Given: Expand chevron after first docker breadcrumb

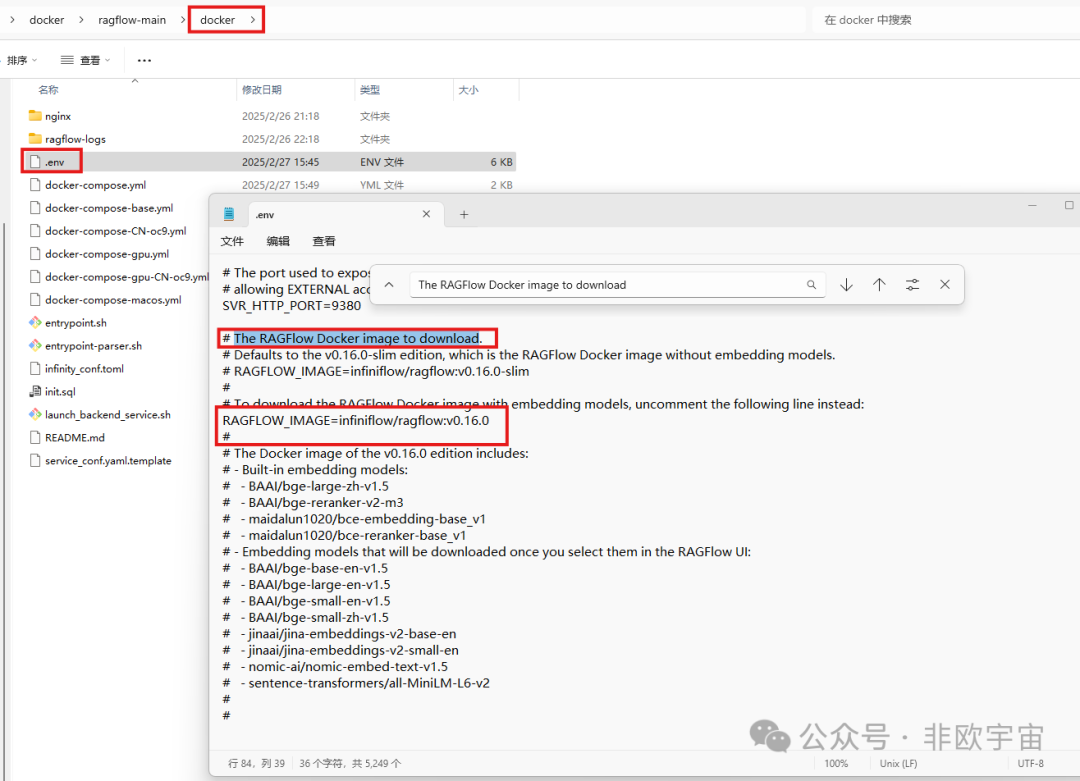Looking at the screenshot, I should coord(81,20).
